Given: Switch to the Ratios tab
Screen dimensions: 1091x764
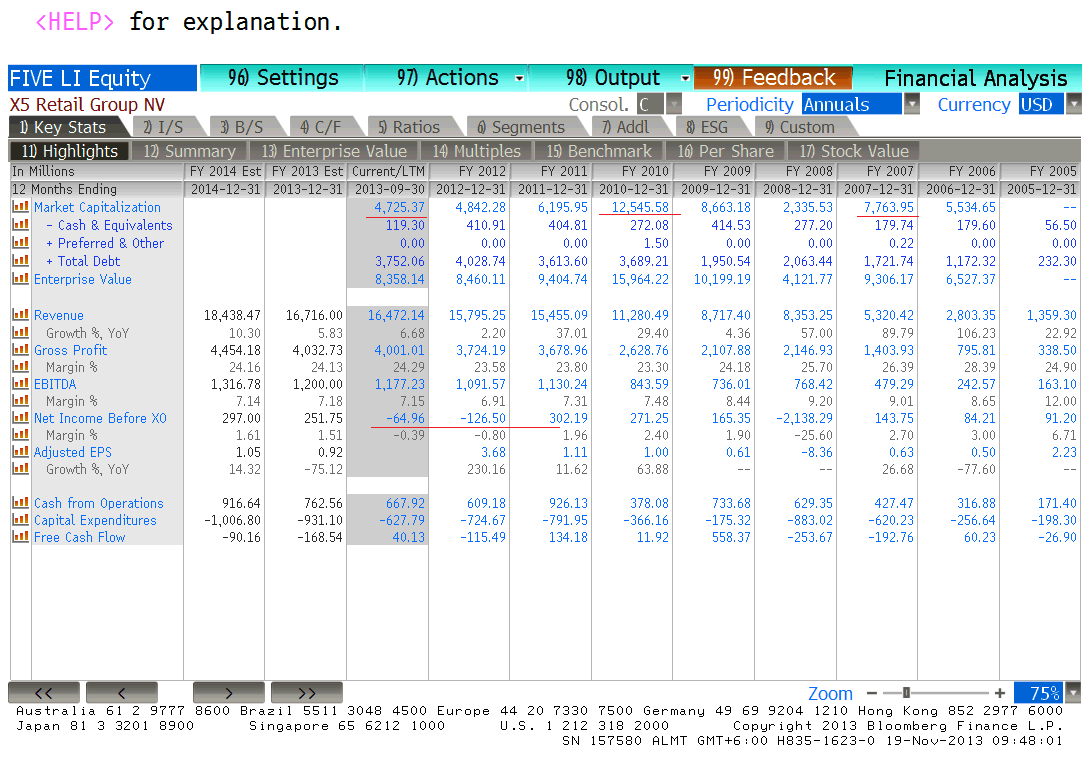Looking at the screenshot, I should pos(408,127).
